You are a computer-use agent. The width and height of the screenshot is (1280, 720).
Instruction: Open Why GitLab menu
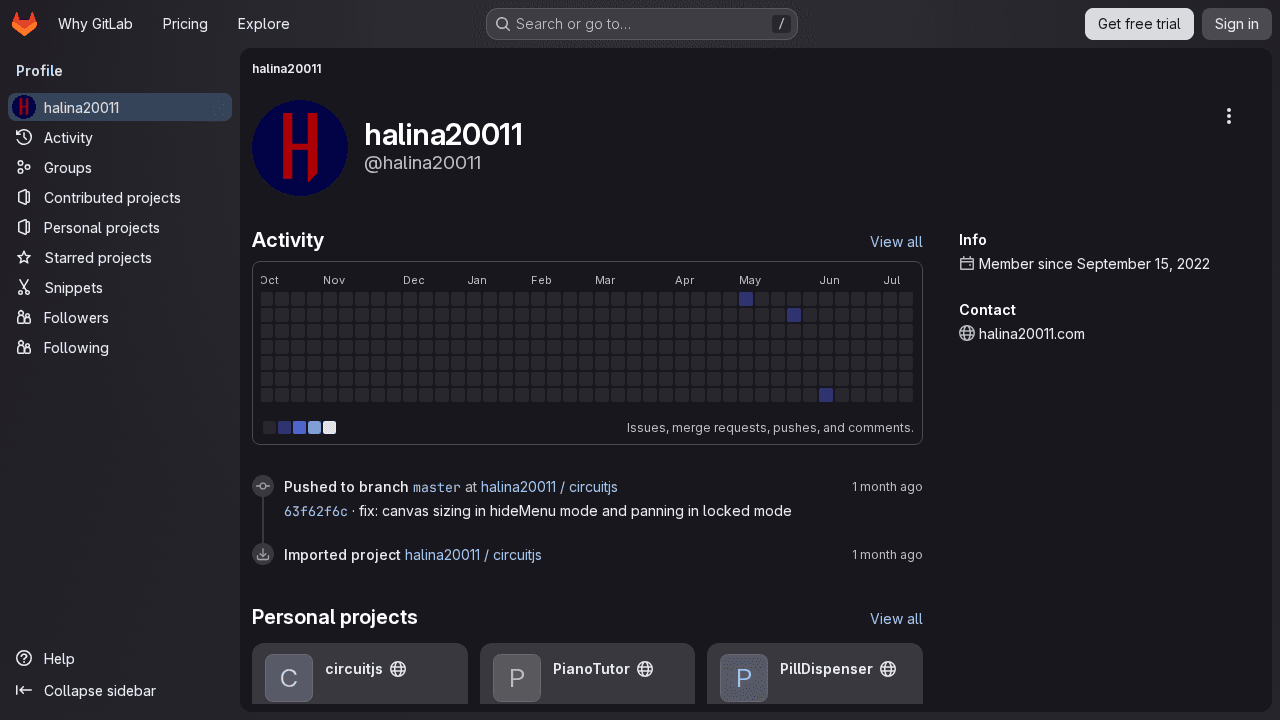click(95, 24)
